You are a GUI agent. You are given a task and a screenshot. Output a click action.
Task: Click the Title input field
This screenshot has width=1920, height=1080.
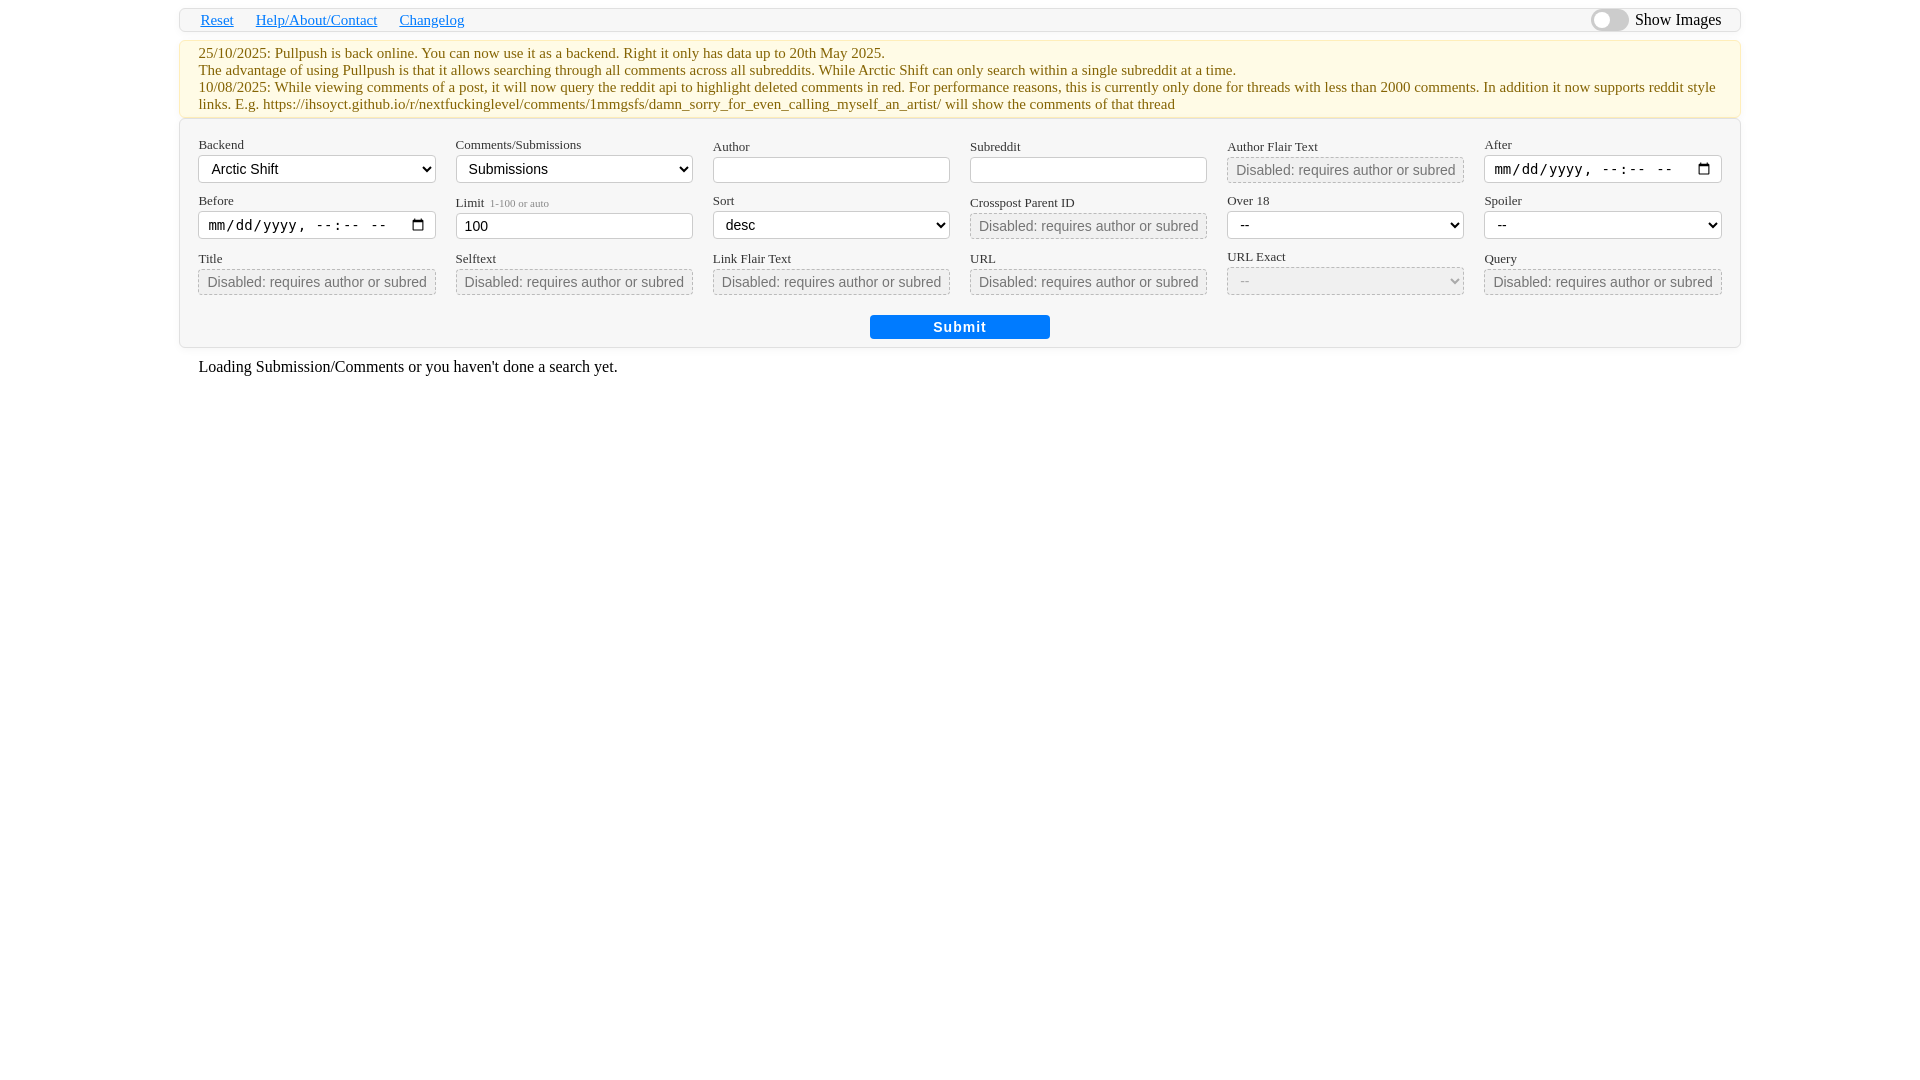pyautogui.click(x=317, y=282)
